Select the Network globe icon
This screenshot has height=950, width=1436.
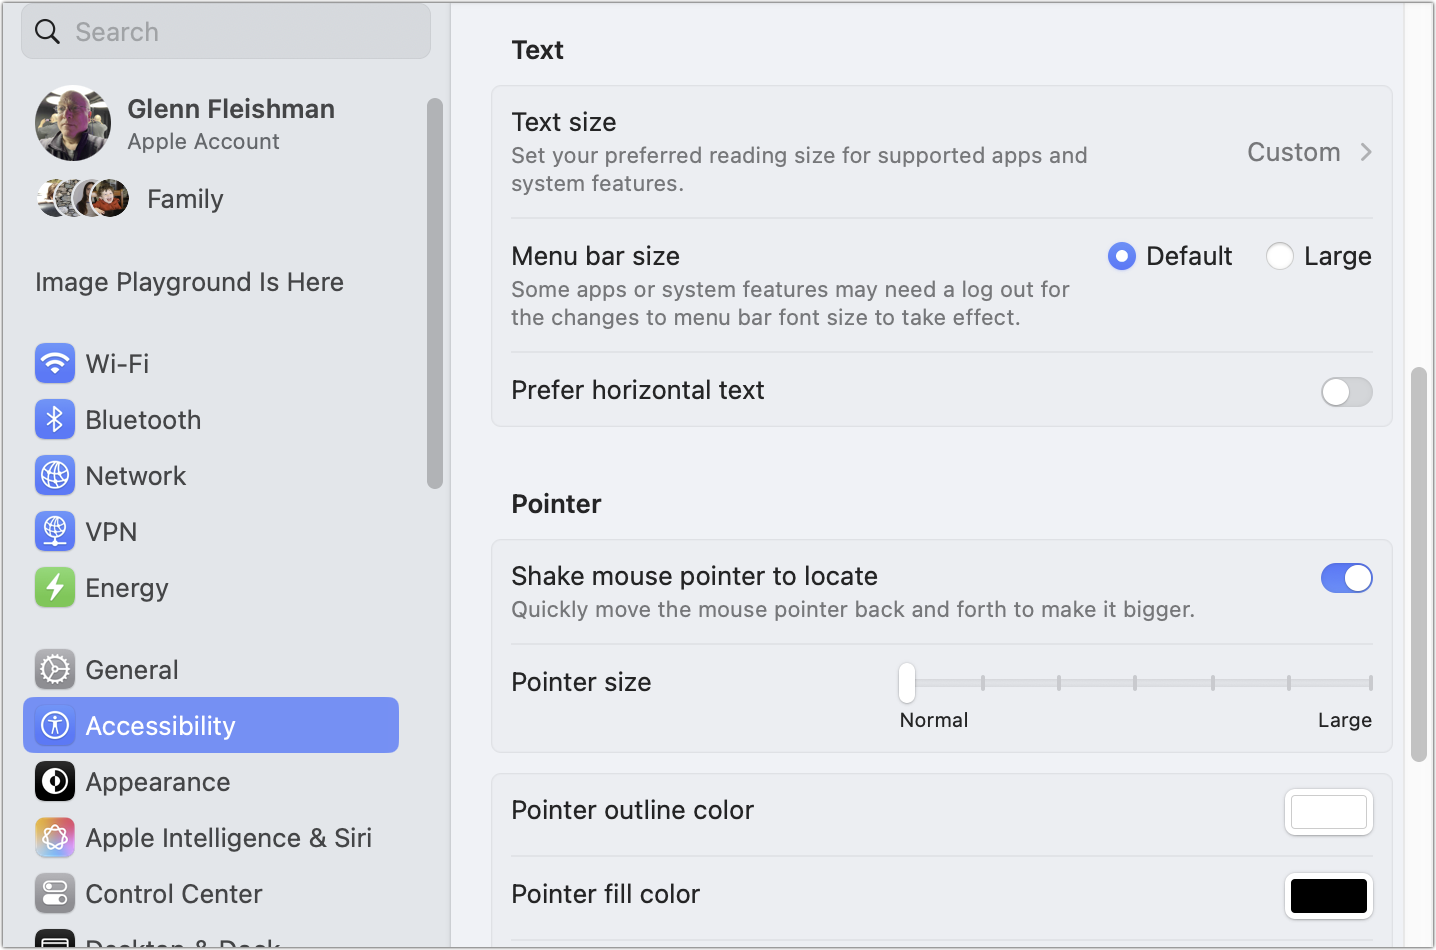coord(55,476)
